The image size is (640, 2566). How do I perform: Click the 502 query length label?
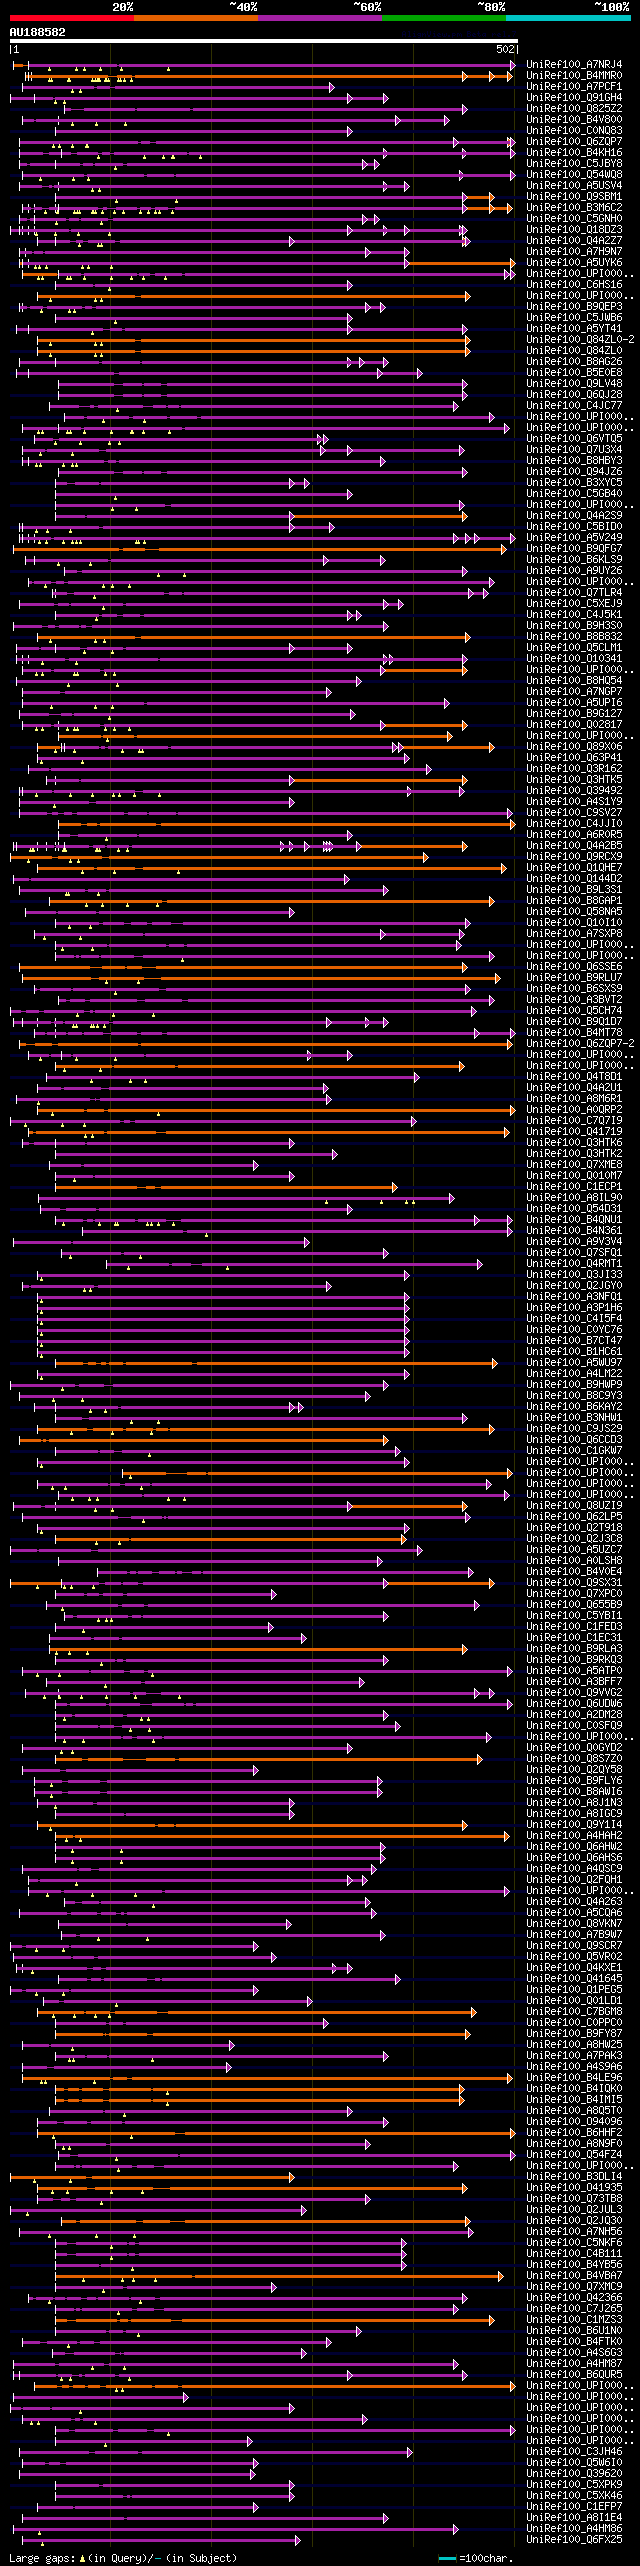point(505,49)
